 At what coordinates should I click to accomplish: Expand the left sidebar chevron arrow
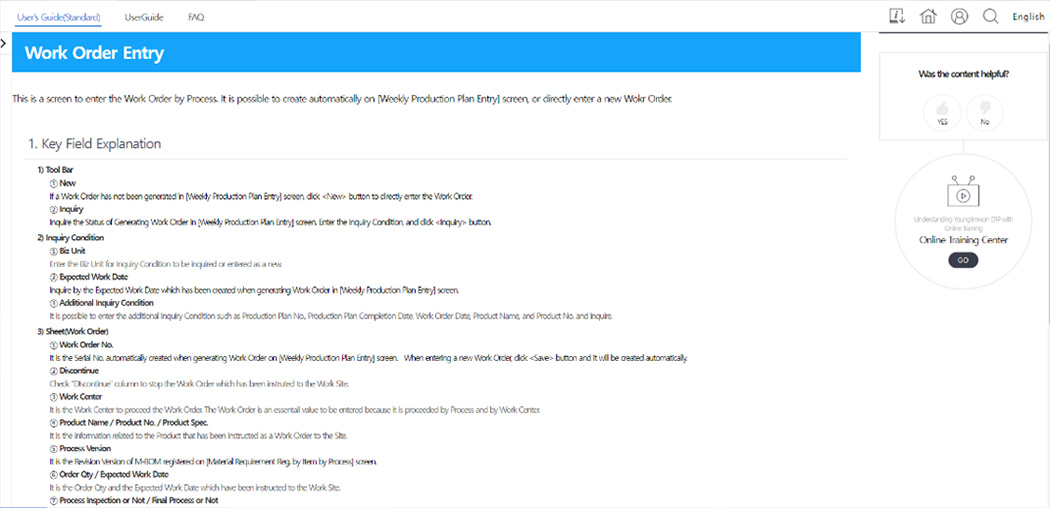(4, 43)
